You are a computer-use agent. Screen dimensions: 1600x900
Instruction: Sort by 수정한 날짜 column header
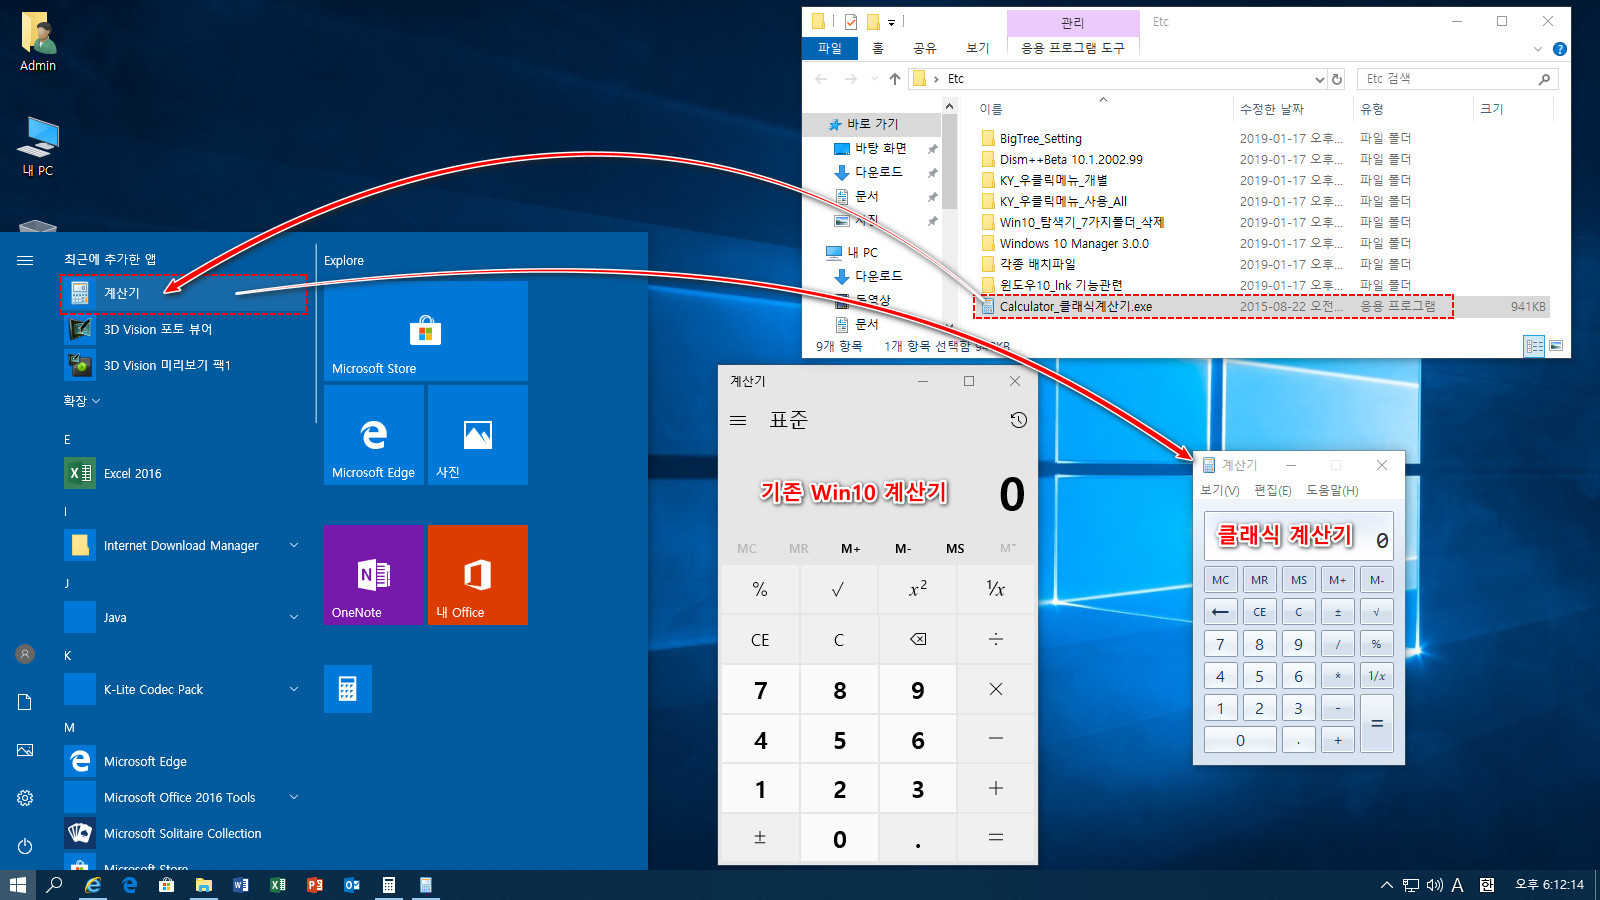[1272, 109]
